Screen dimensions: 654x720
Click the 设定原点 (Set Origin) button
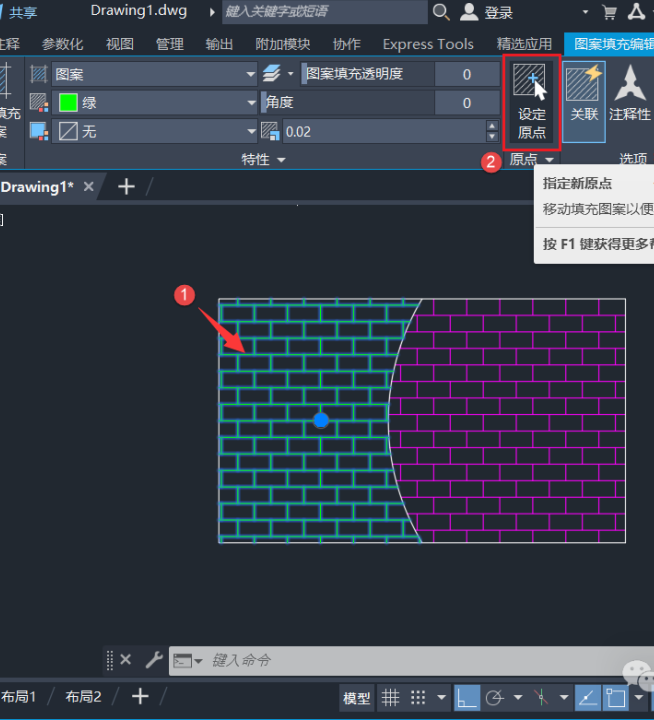pos(531,102)
